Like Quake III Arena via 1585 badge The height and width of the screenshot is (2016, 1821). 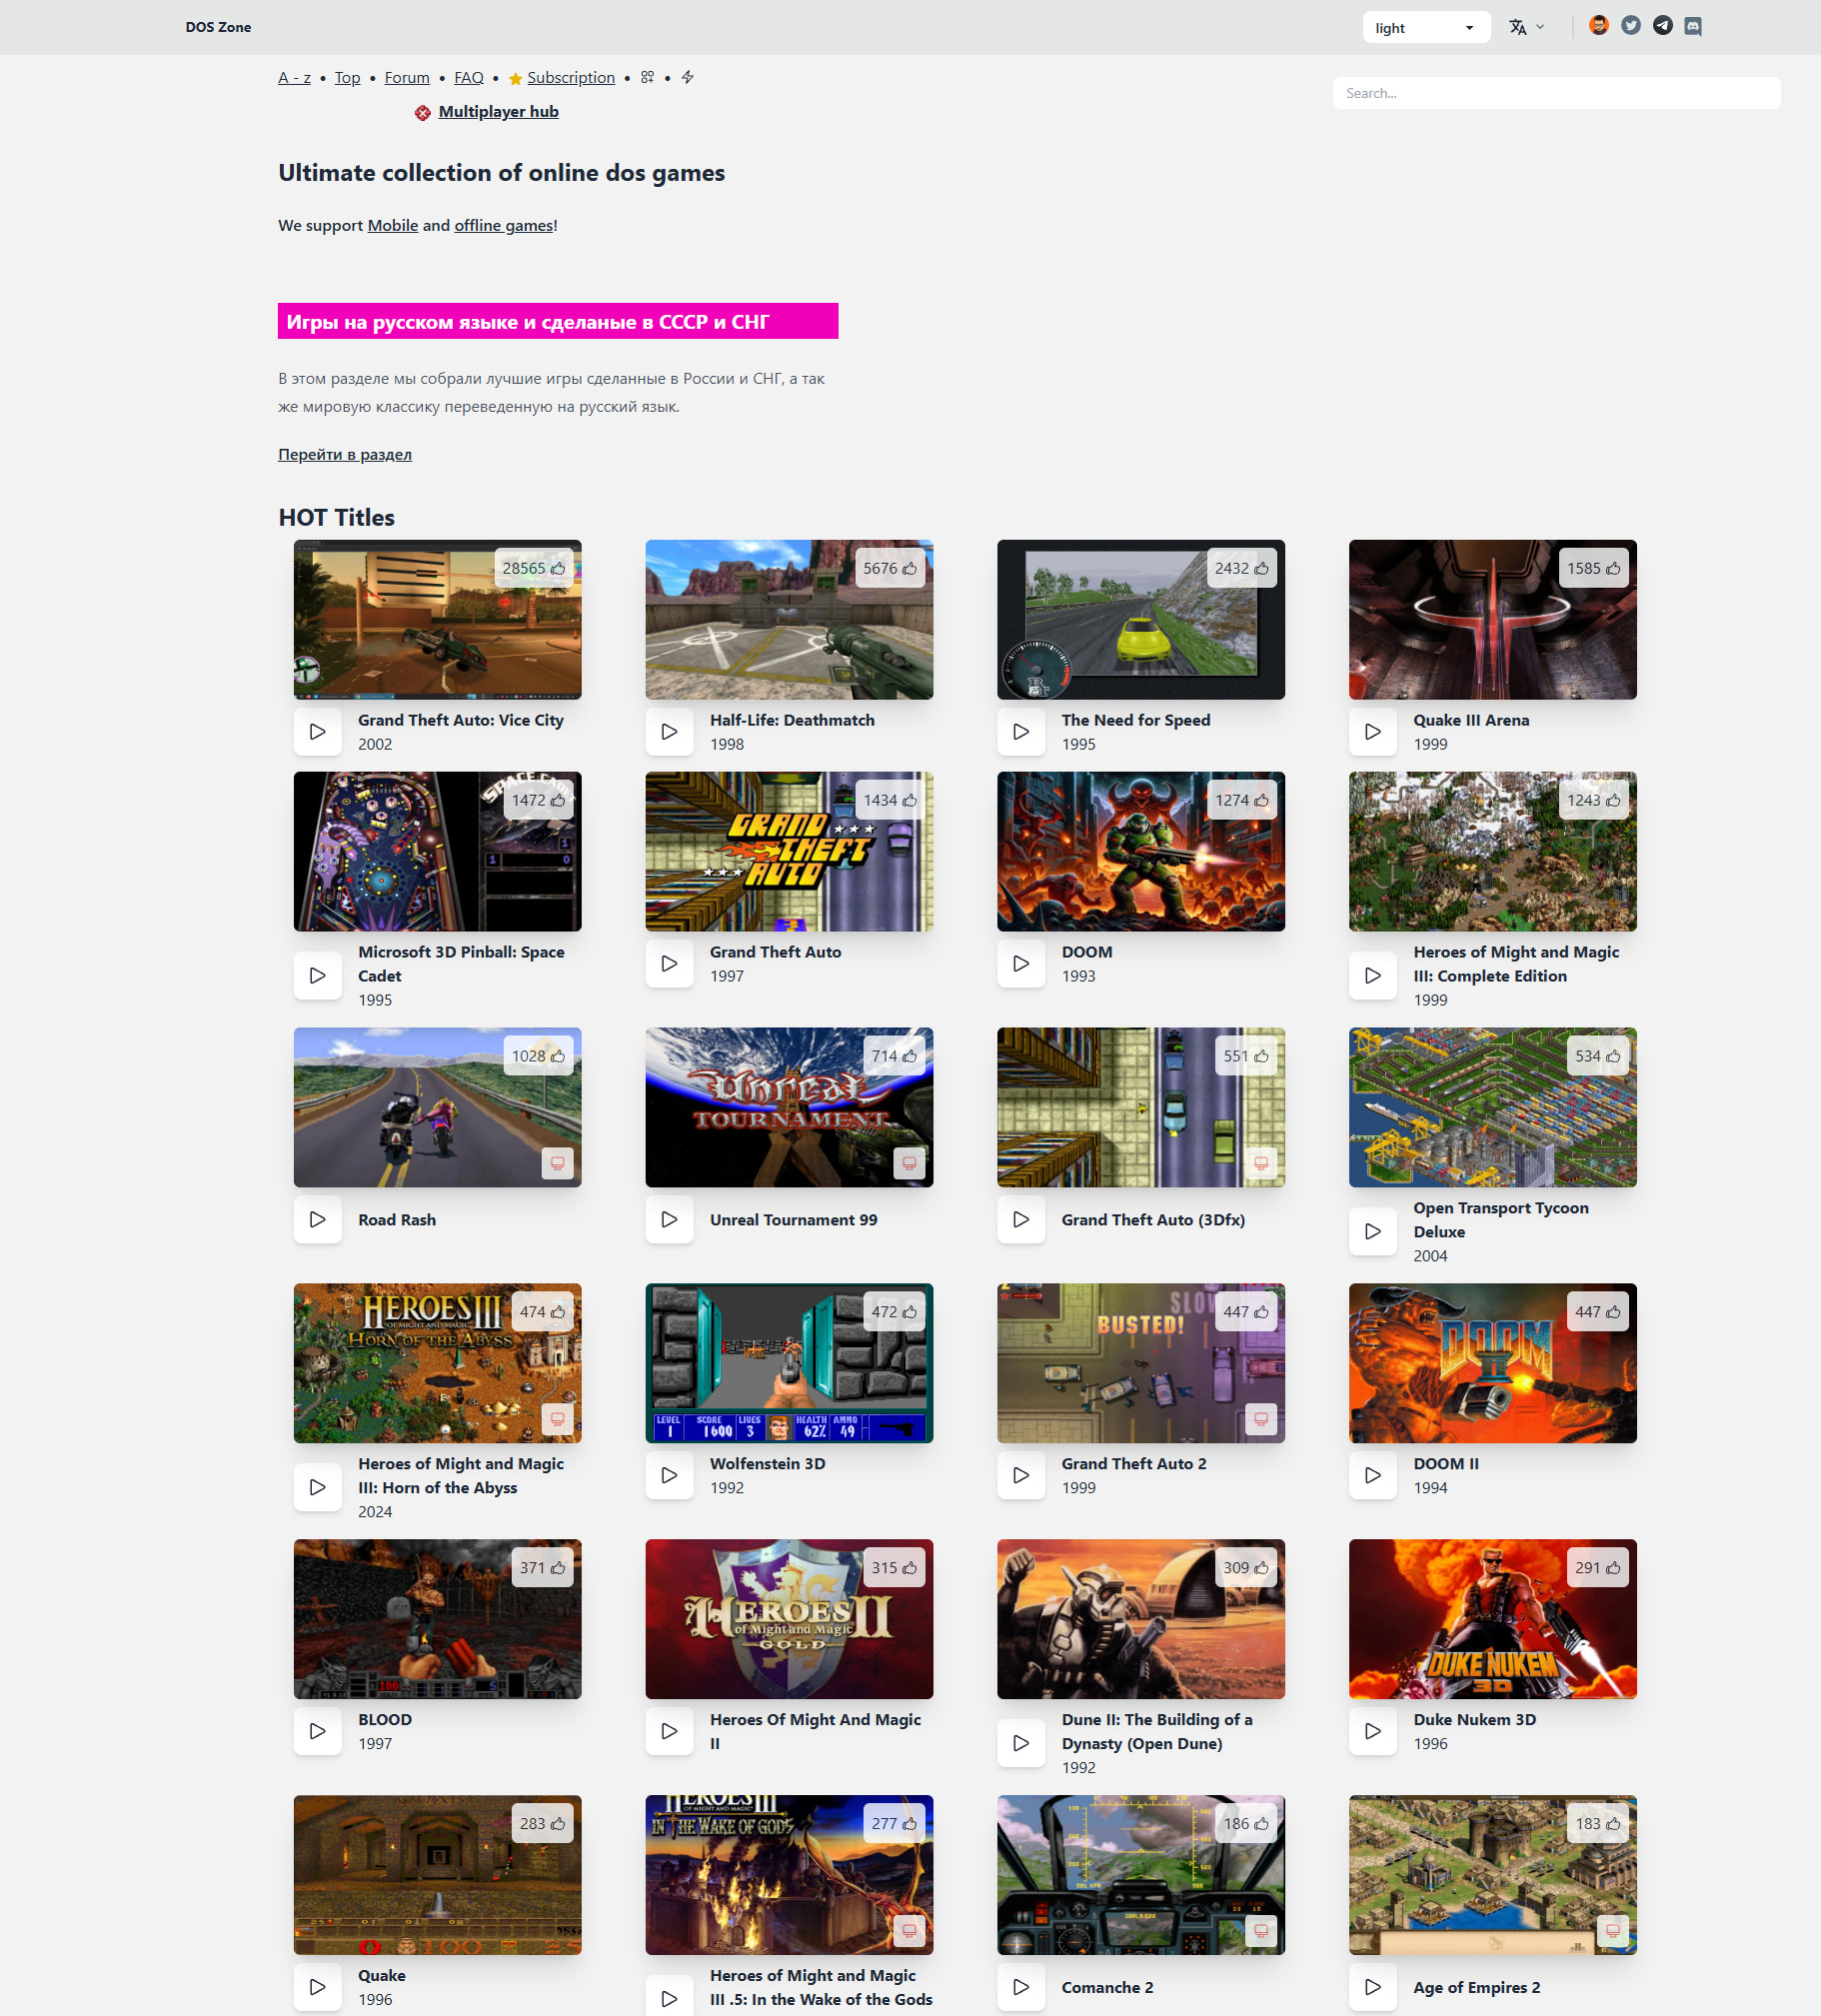coord(1594,569)
